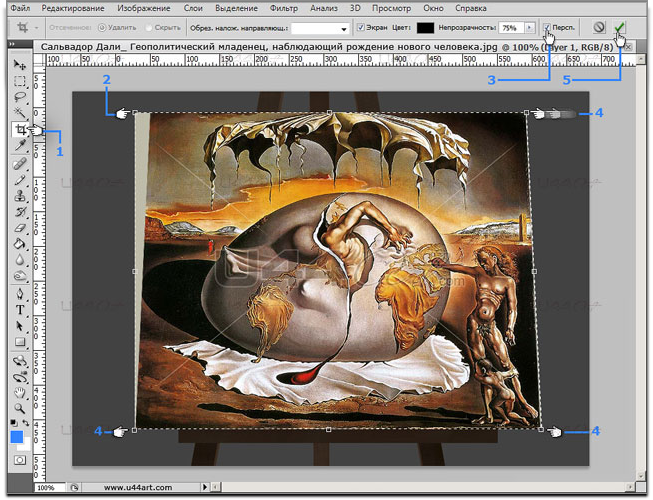Select the Move tool
Screen dimensions: 653x500
pyautogui.click(x=20, y=64)
